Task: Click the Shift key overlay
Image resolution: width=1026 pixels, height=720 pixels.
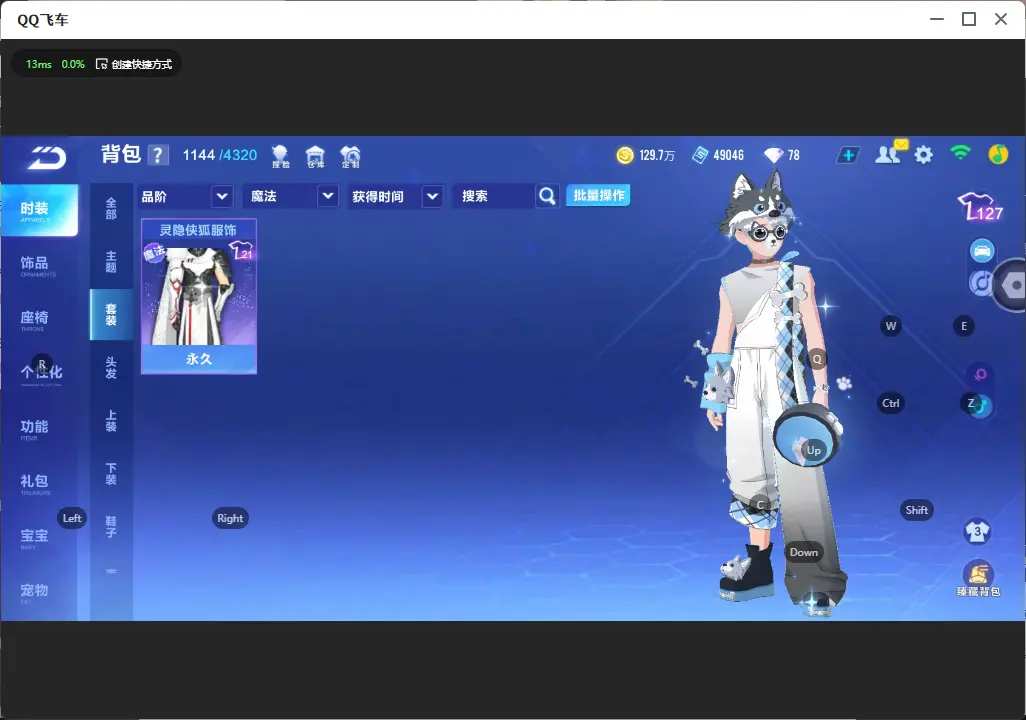Action: (x=917, y=510)
